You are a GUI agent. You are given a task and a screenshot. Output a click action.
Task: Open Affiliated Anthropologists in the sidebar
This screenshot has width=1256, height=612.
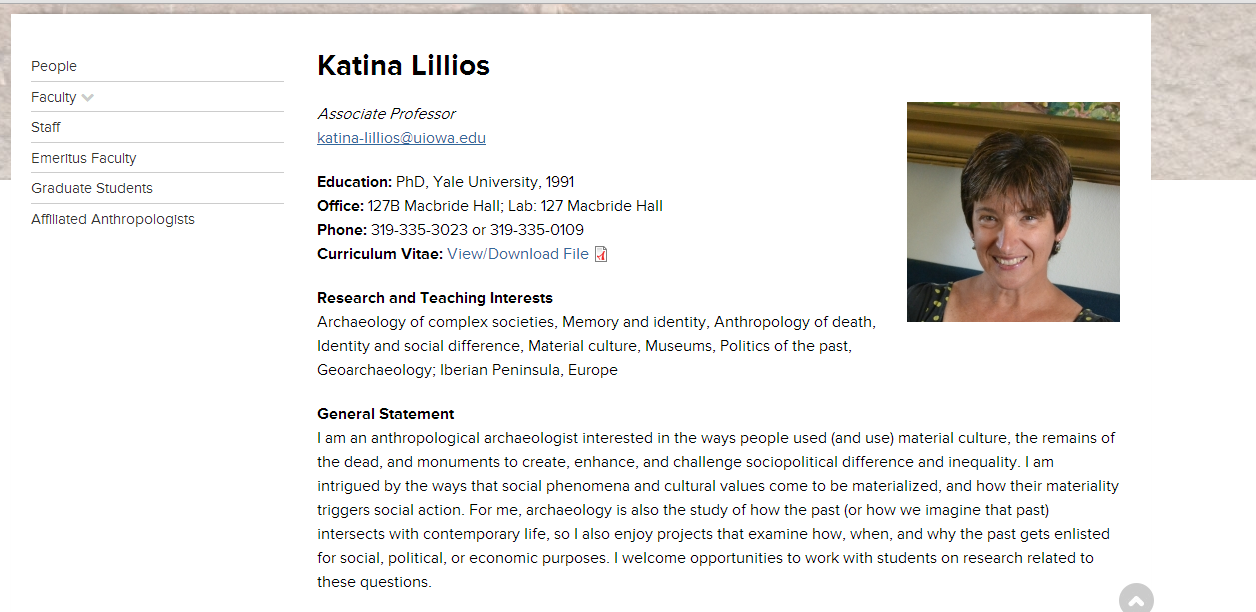pyautogui.click(x=113, y=219)
